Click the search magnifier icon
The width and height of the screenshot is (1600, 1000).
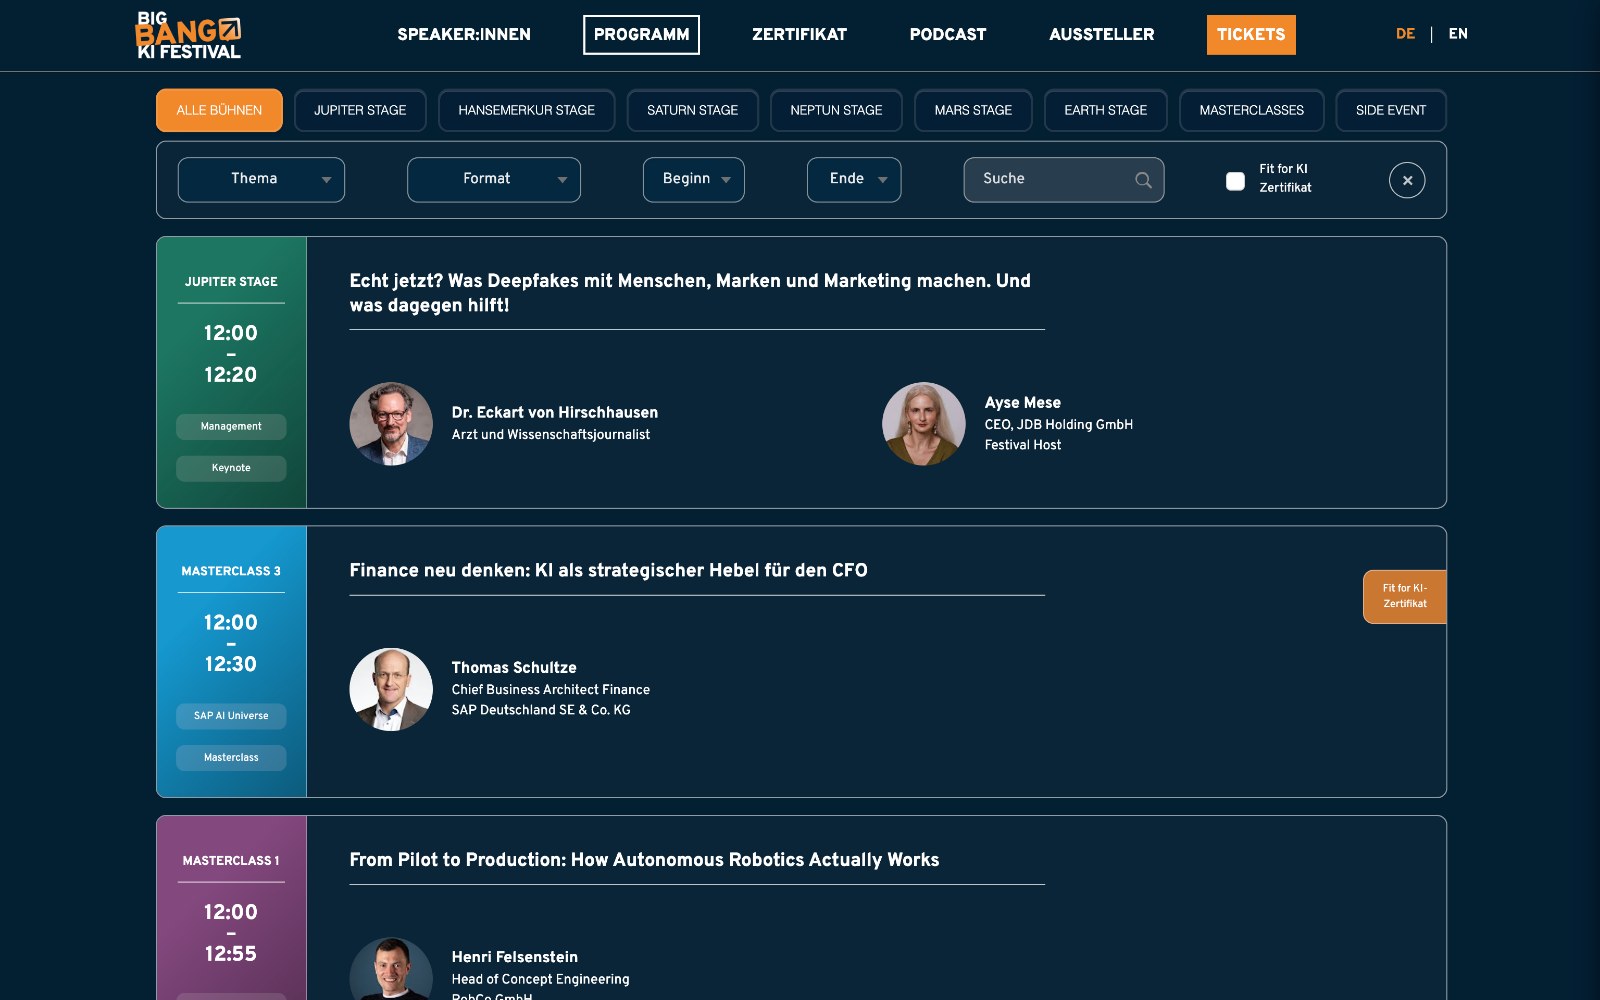pyautogui.click(x=1143, y=180)
